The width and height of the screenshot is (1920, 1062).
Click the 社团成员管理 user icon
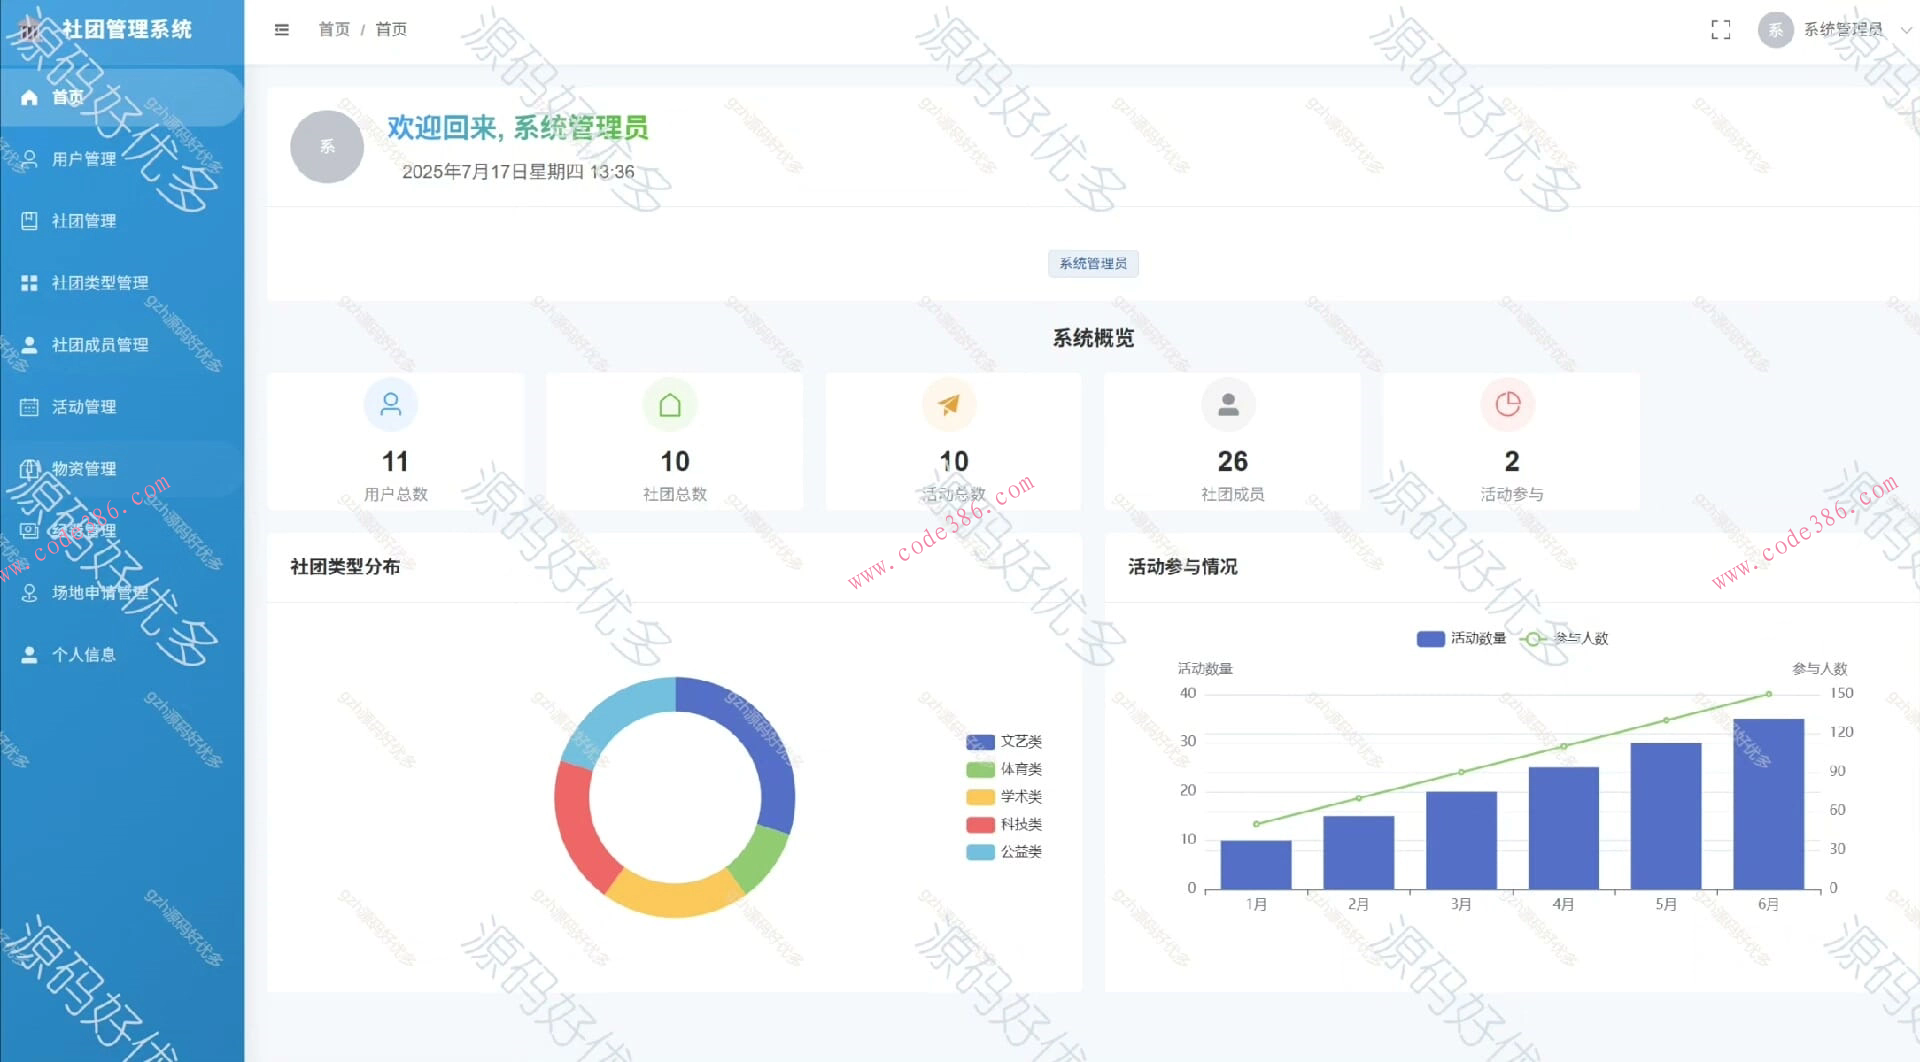point(30,345)
